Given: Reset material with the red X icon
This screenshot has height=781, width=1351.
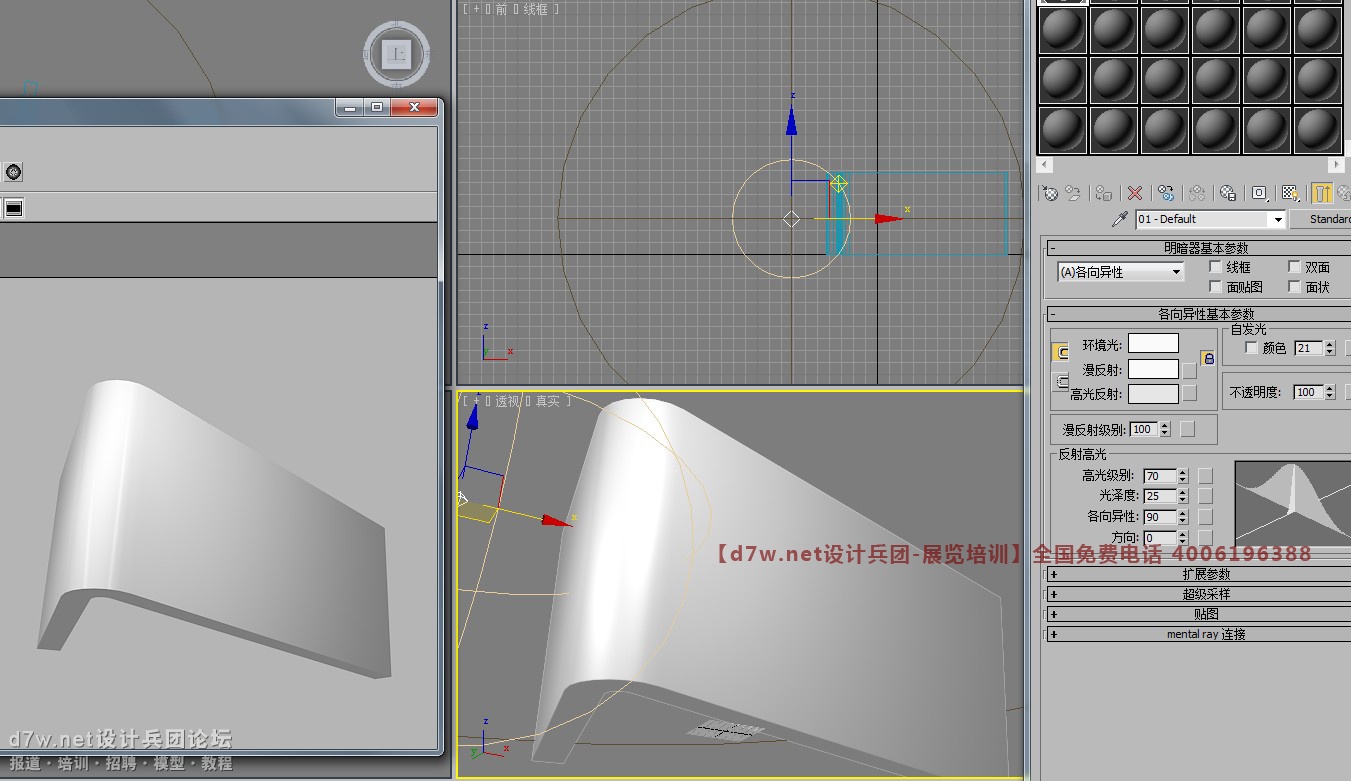Looking at the screenshot, I should point(1135,193).
